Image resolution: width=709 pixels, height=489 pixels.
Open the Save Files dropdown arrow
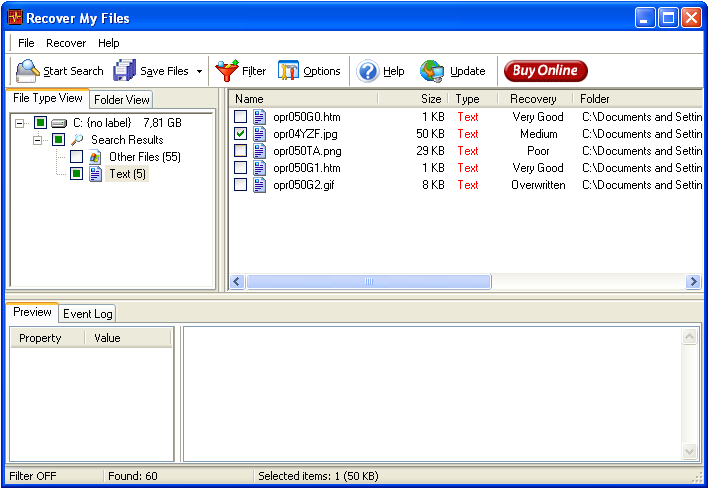click(199, 71)
